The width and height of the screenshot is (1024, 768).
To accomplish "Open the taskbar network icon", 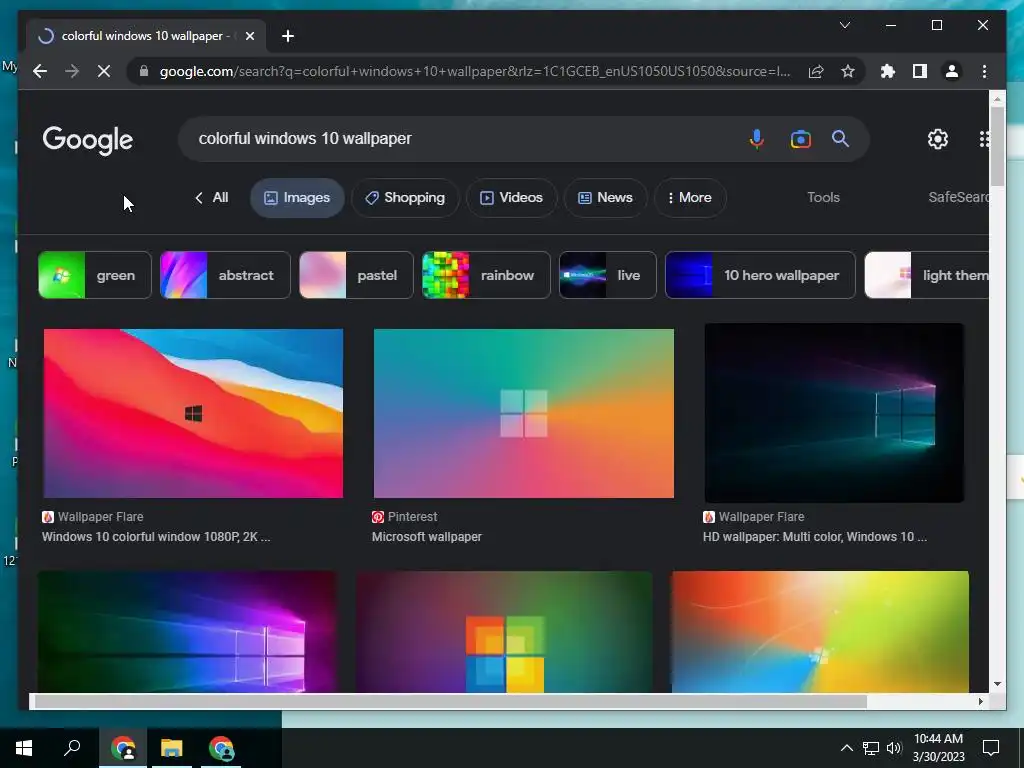I will tap(871, 748).
